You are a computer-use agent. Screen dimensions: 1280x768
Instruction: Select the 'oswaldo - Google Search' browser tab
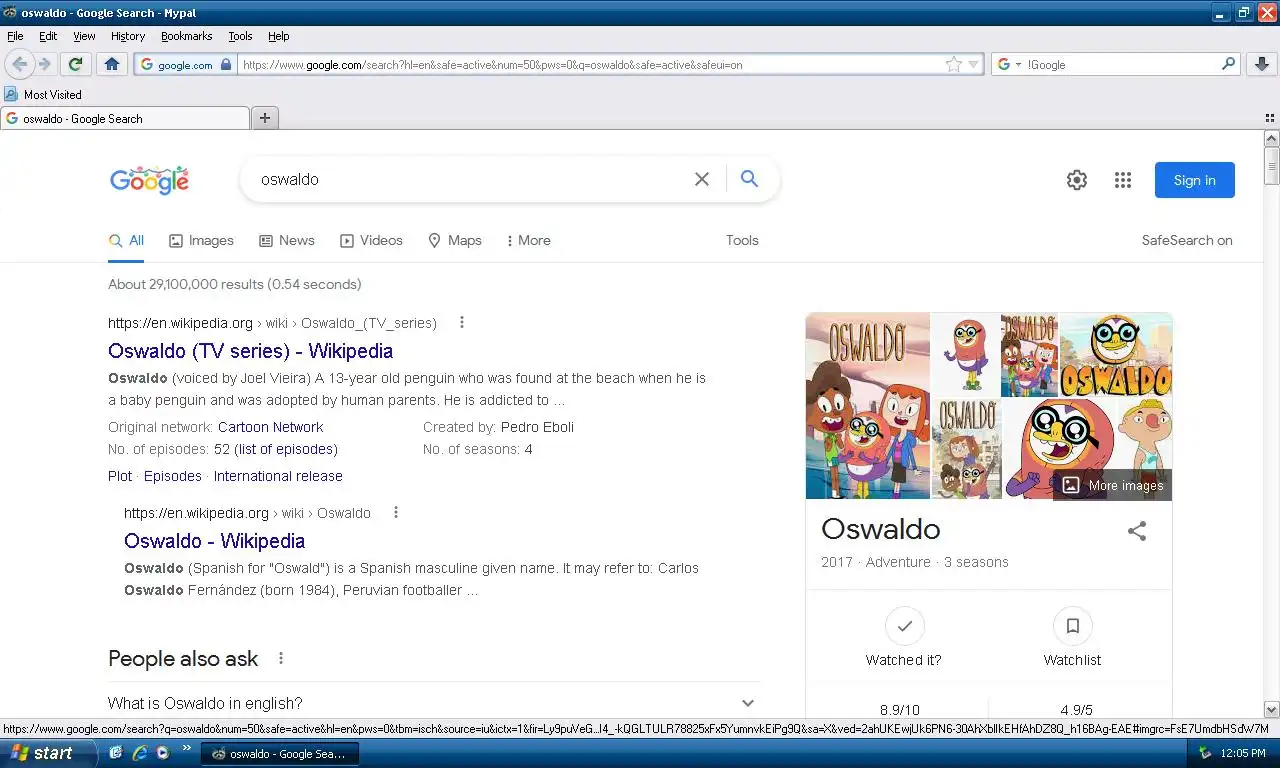[125, 118]
